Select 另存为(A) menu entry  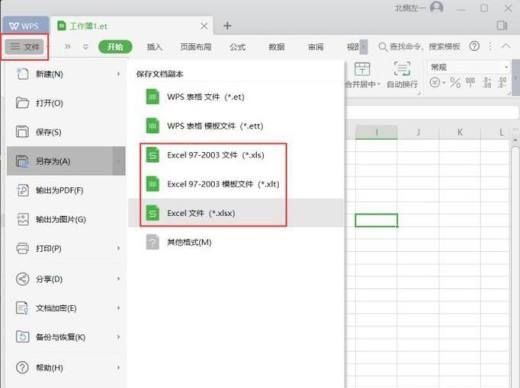pos(66,161)
